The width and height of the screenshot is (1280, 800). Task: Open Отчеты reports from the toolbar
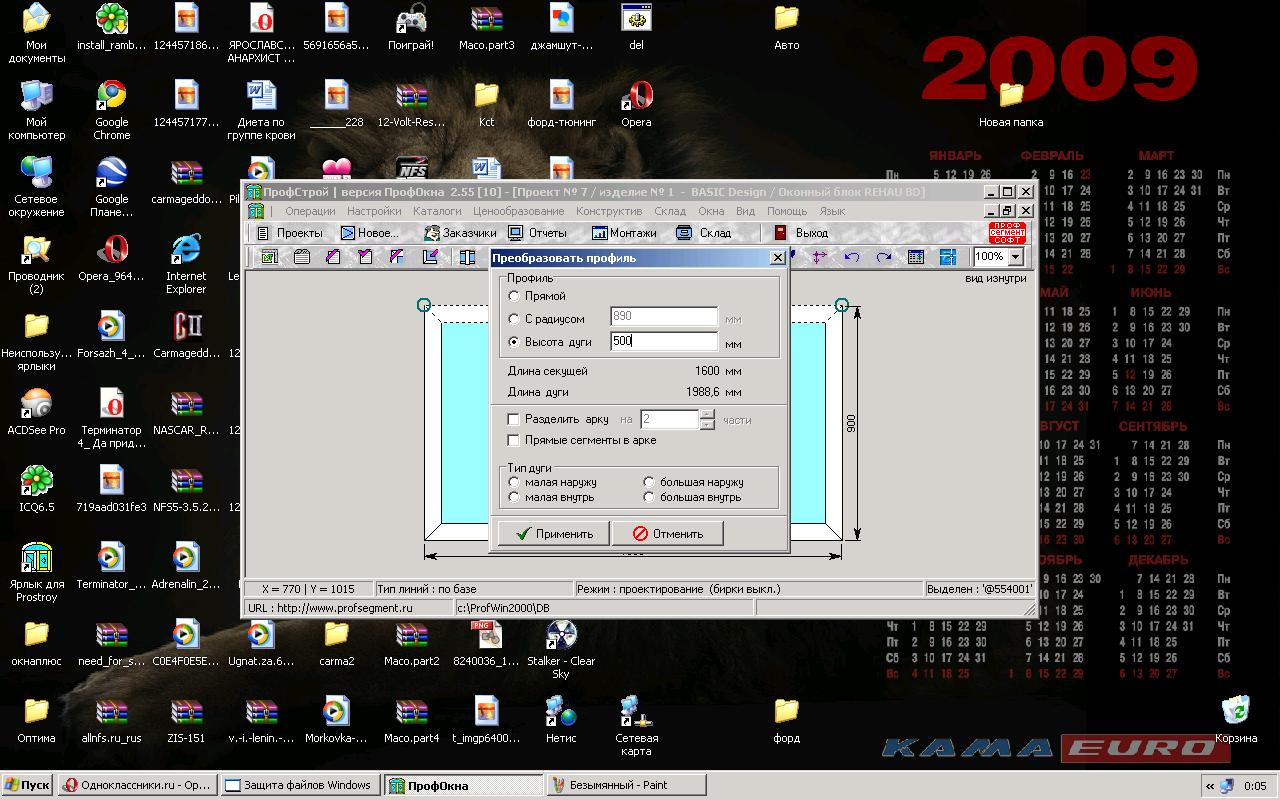pyautogui.click(x=537, y=233)
